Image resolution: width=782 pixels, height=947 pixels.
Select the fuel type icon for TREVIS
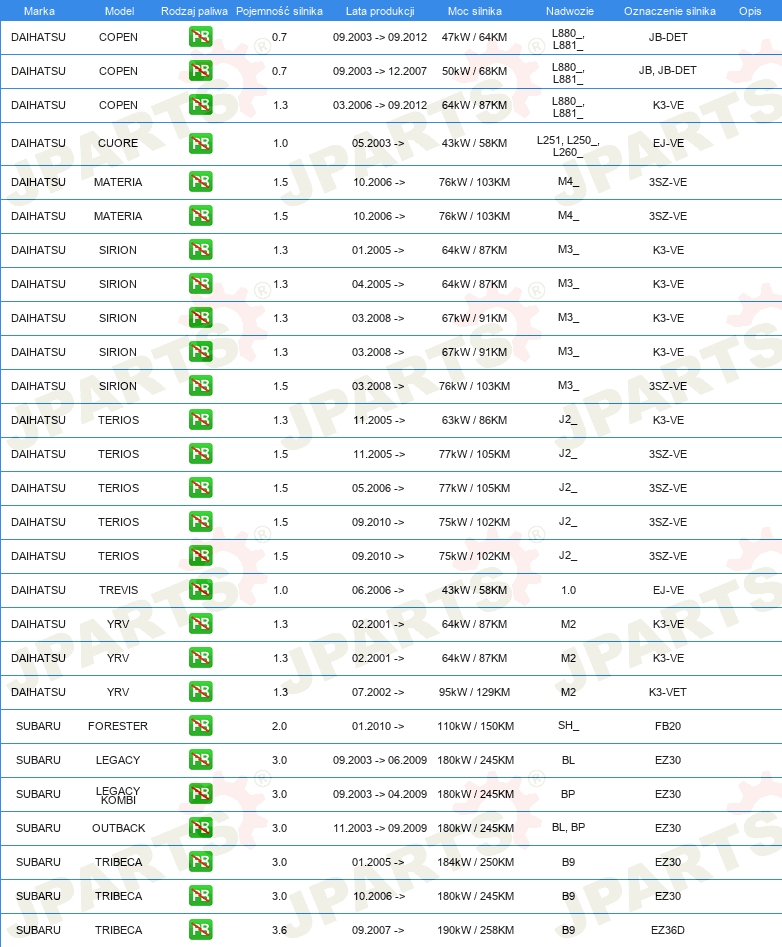(200, 589)
